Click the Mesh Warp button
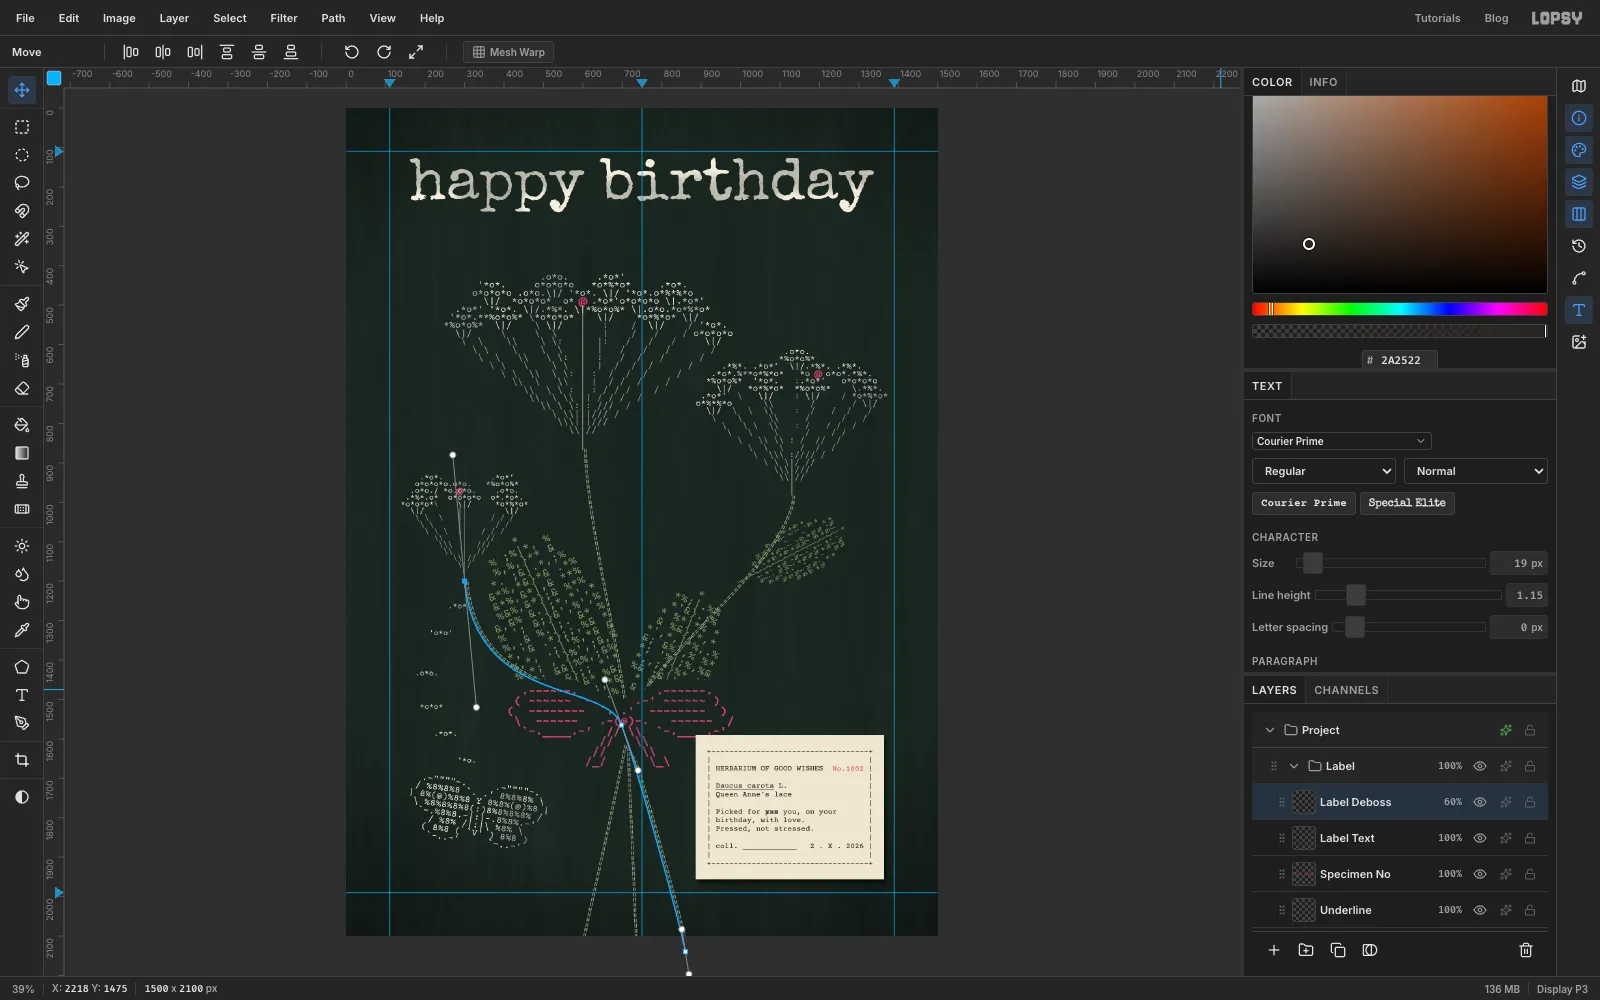This screenshot has height=1000, width=1600. pyautogui.click(x=509, y=52)
